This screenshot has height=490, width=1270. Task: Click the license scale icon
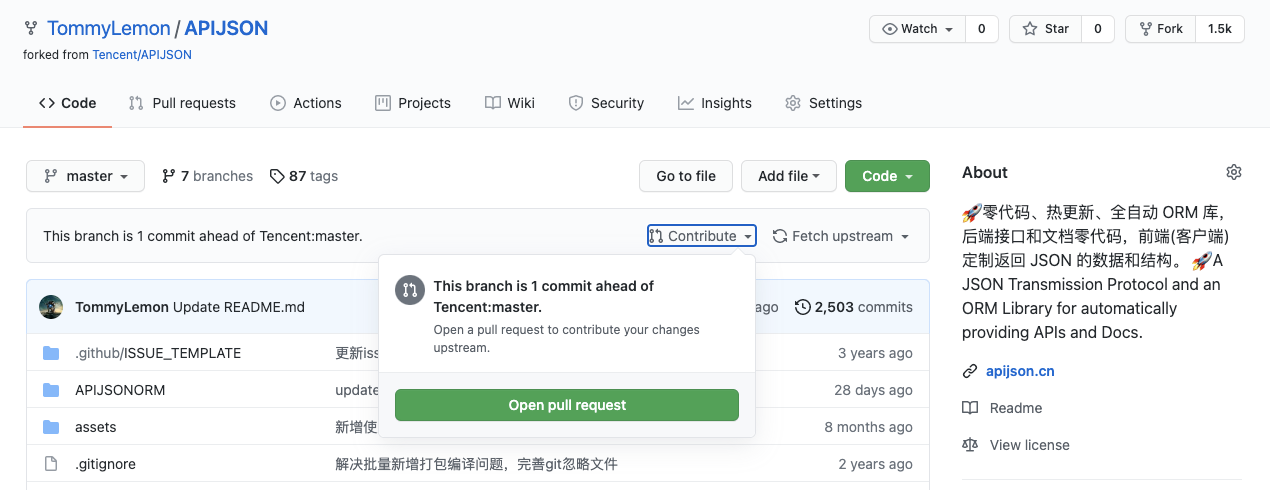pyautogui.click(x=969, y=445)
